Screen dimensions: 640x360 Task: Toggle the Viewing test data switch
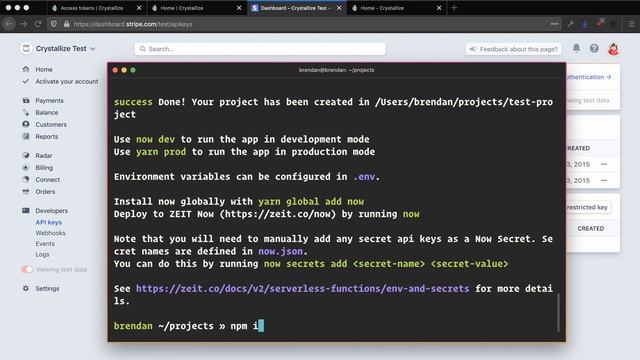[27, 269]
